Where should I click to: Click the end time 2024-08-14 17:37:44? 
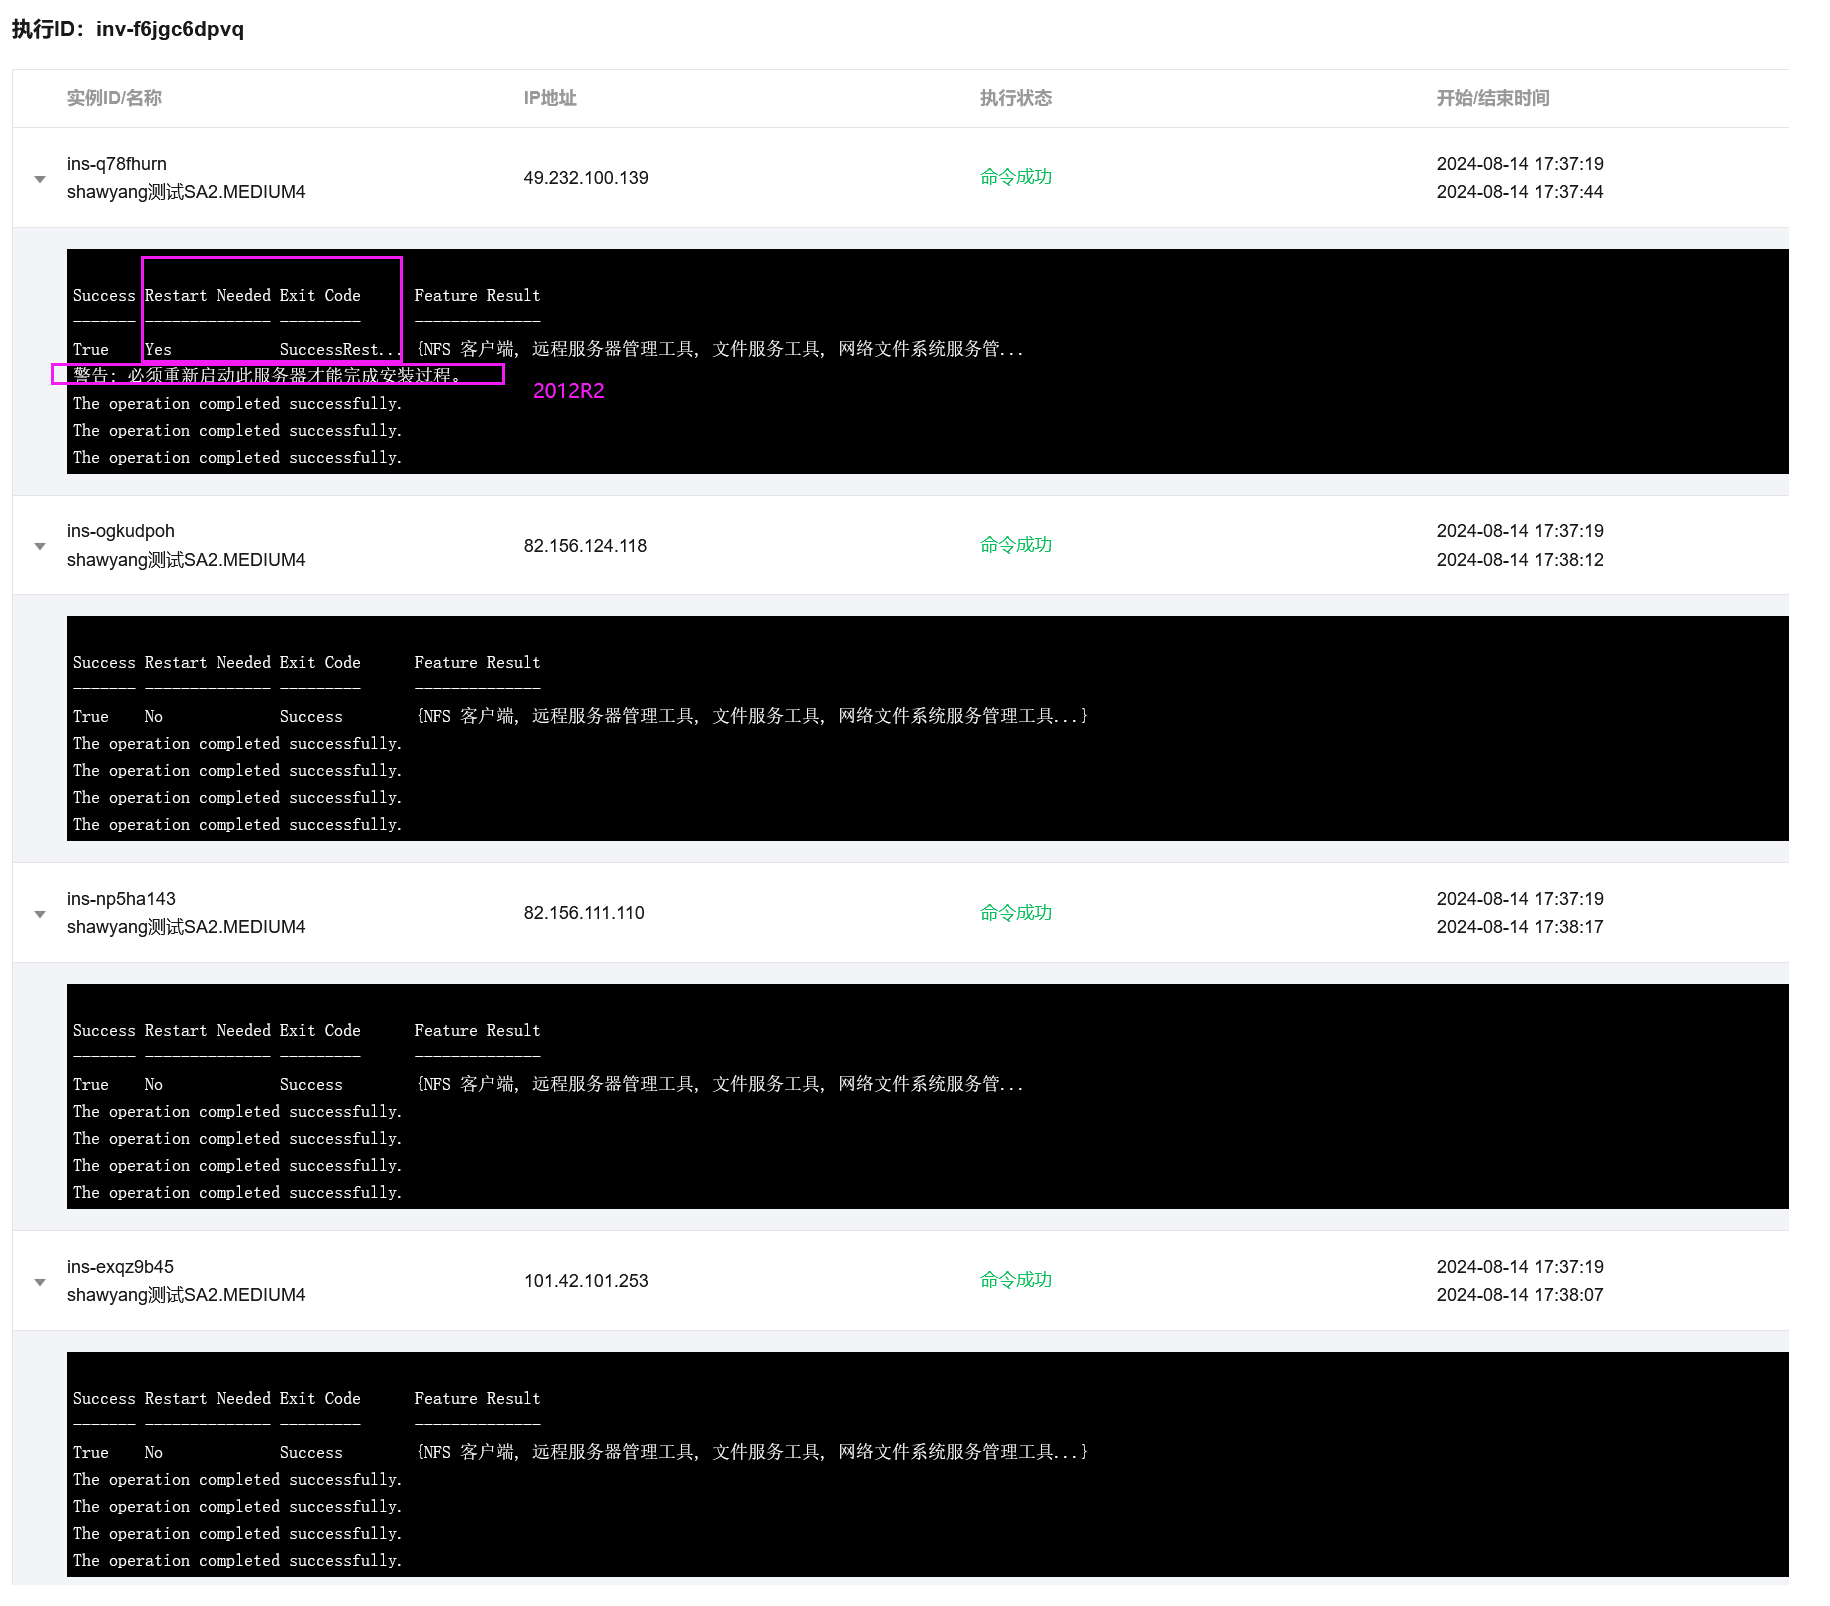pyautogui.click(x=1520, y=192)
